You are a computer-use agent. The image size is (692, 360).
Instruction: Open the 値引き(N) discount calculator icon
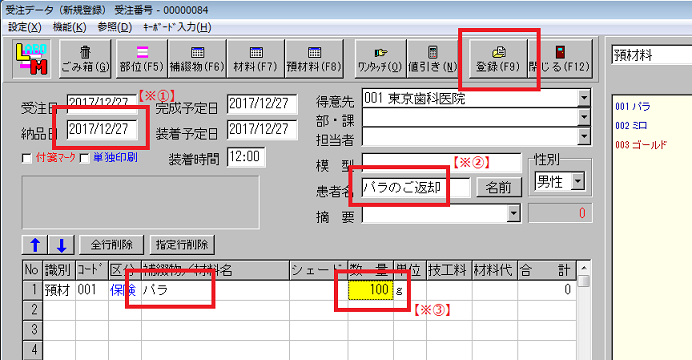point(432,58)
